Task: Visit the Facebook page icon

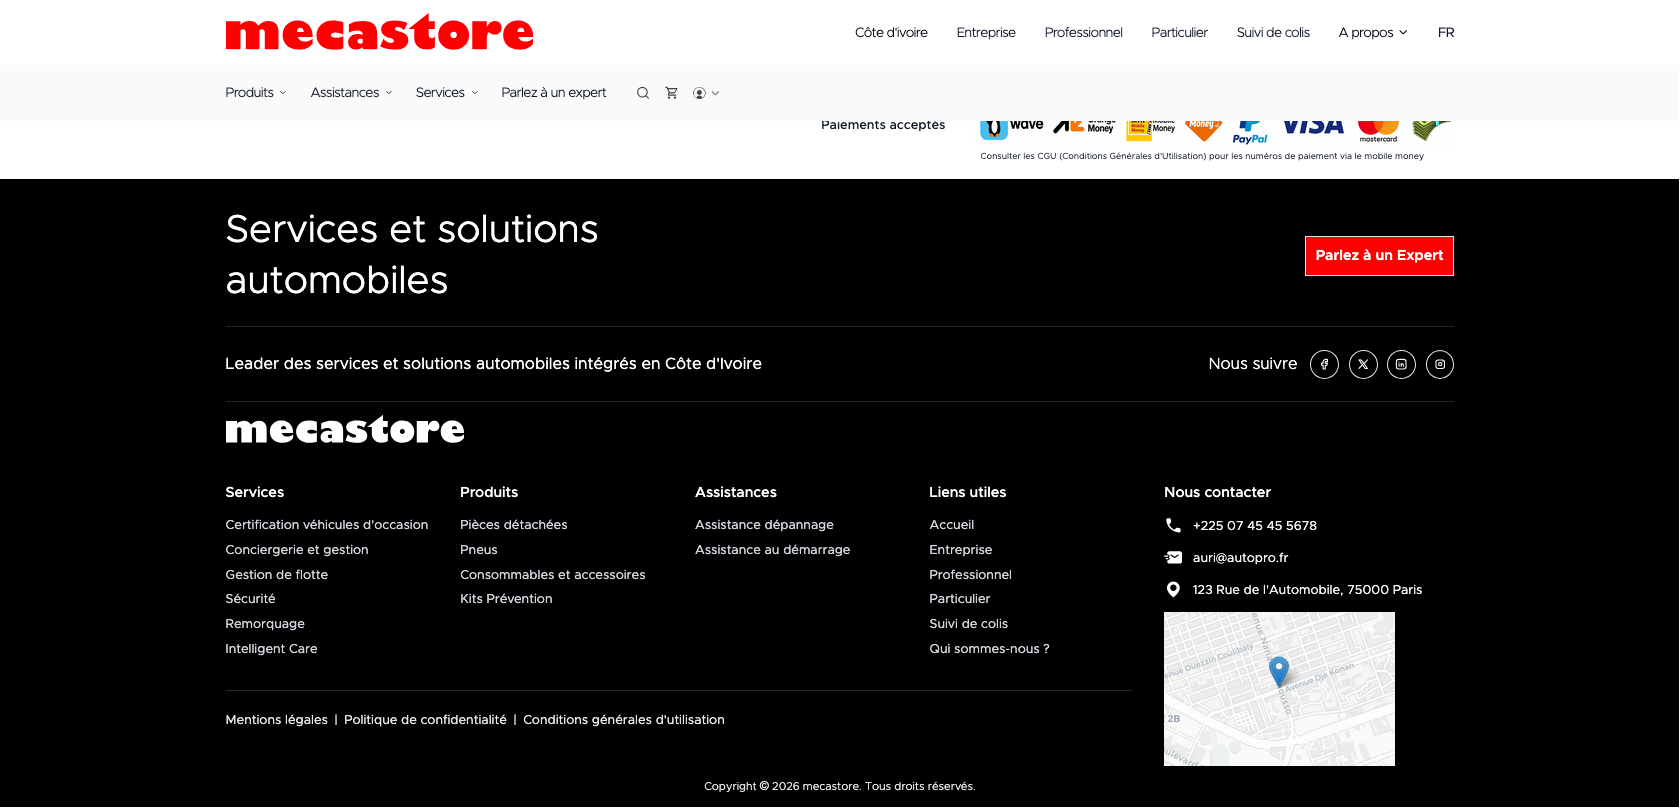Action: coord(1324,364)
